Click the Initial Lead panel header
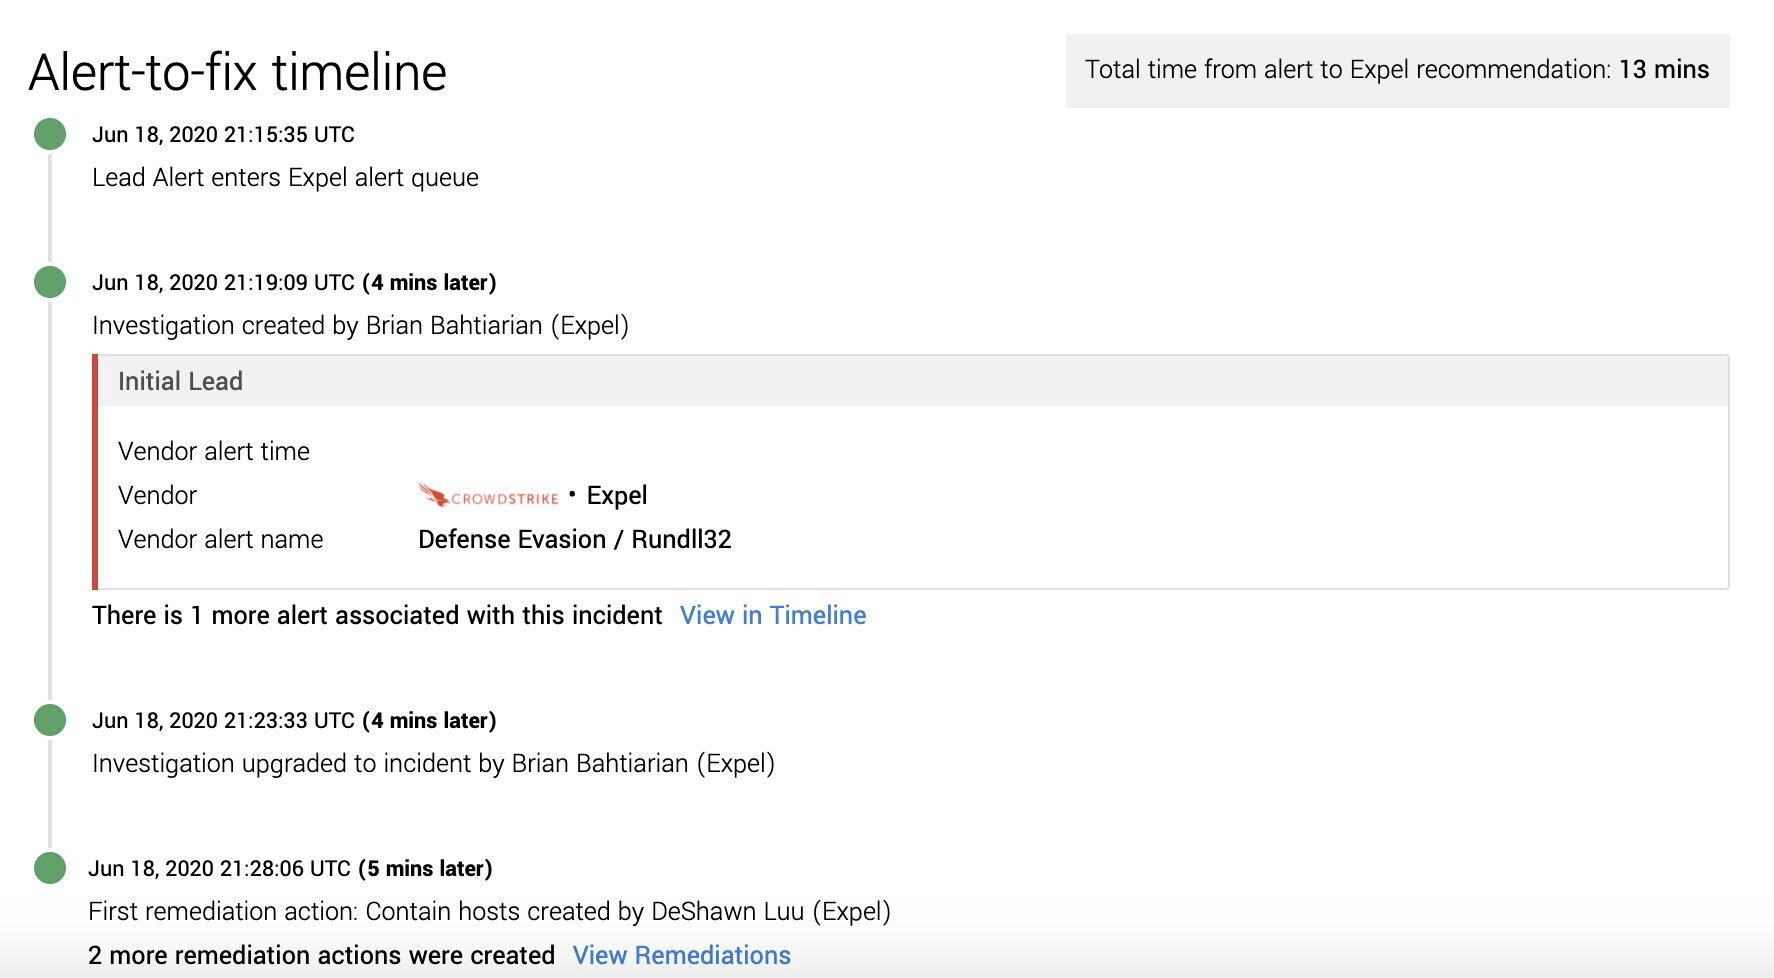The height and width of the screenshot is (978, 1774). click(911, 381)
